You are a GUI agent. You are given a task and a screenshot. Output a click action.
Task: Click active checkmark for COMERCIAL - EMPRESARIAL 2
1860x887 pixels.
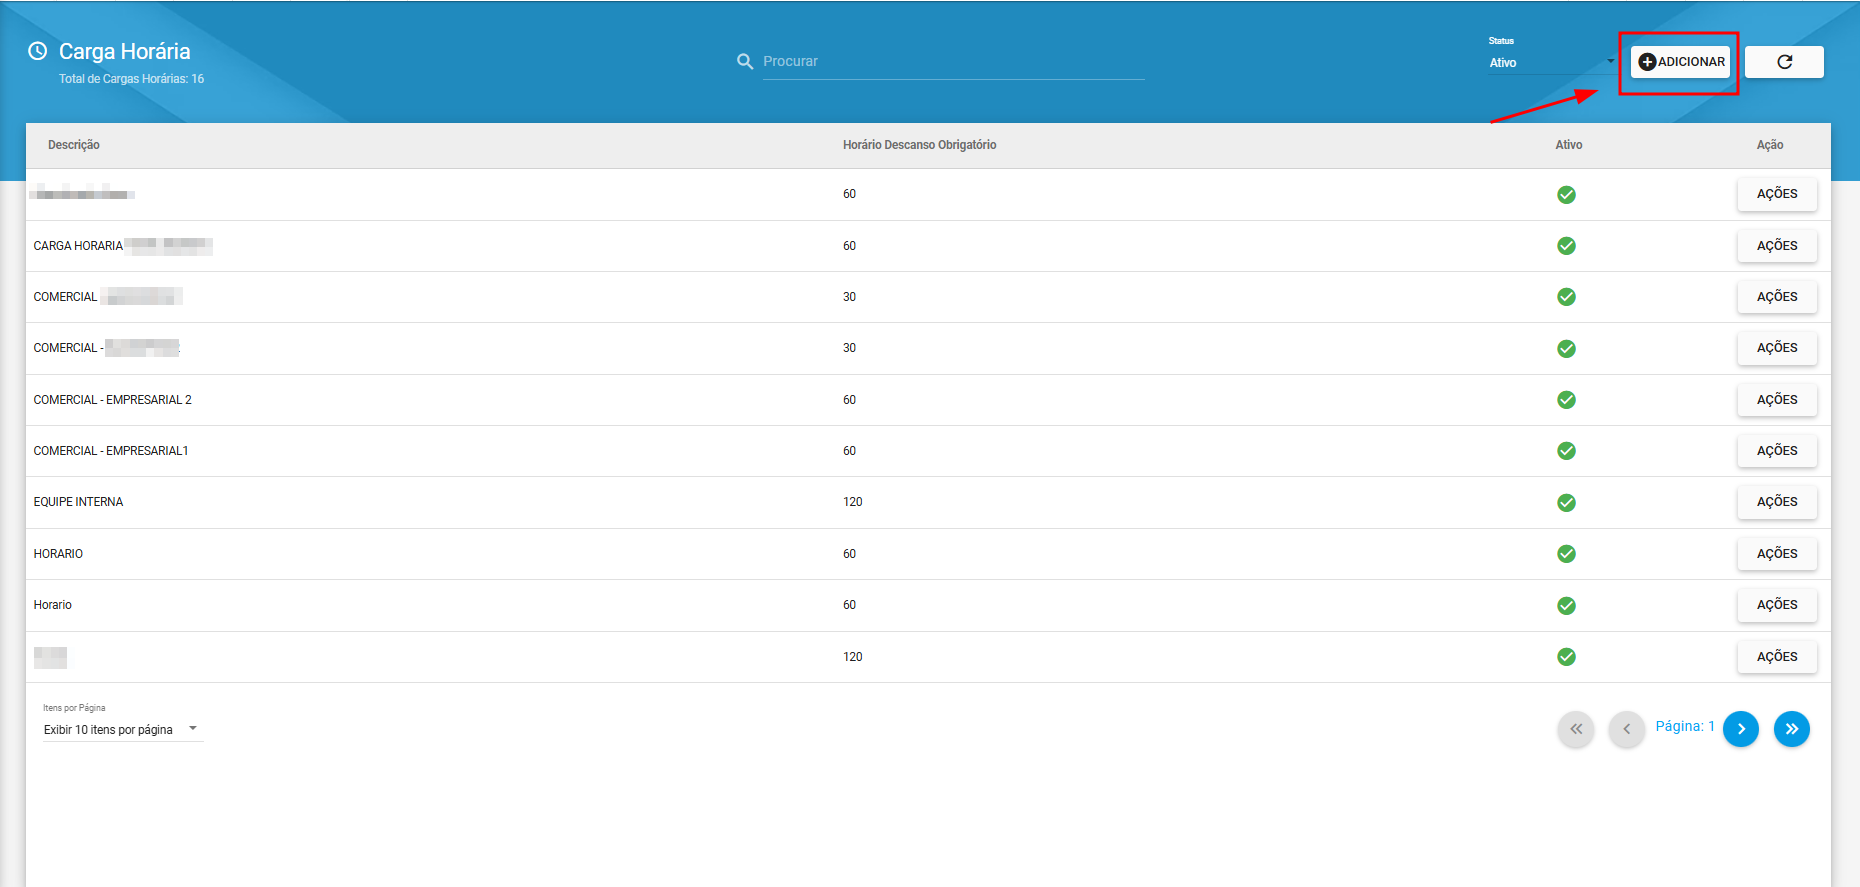click(1566, 400)
